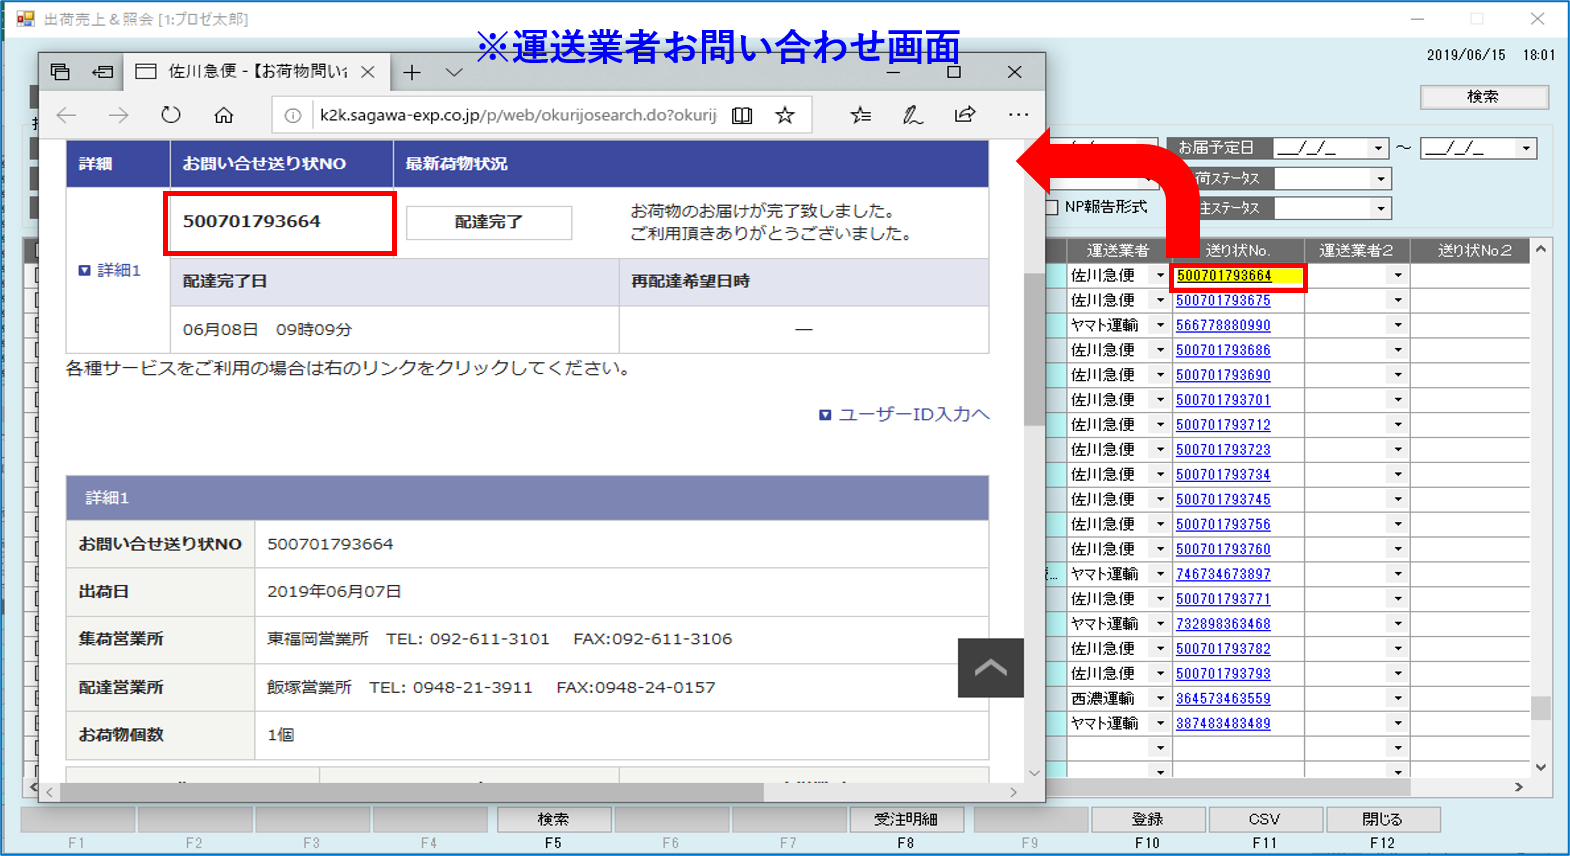Open the 出荷ステータス dropdown
This screenshot has height=856, width=1570.
click(x=1380, y=179)
